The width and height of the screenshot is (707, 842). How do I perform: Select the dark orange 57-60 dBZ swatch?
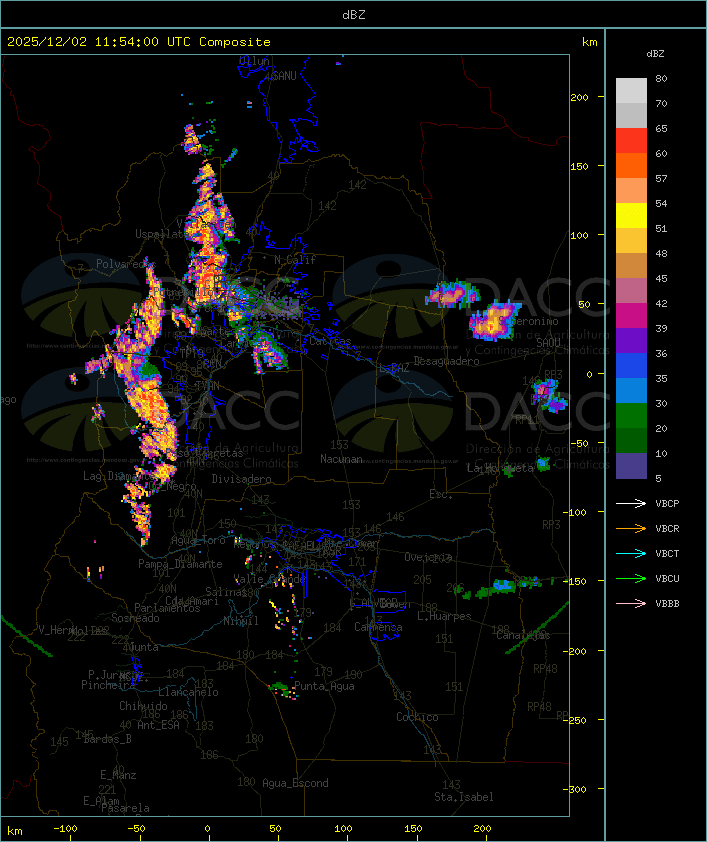tap(631, 166)
